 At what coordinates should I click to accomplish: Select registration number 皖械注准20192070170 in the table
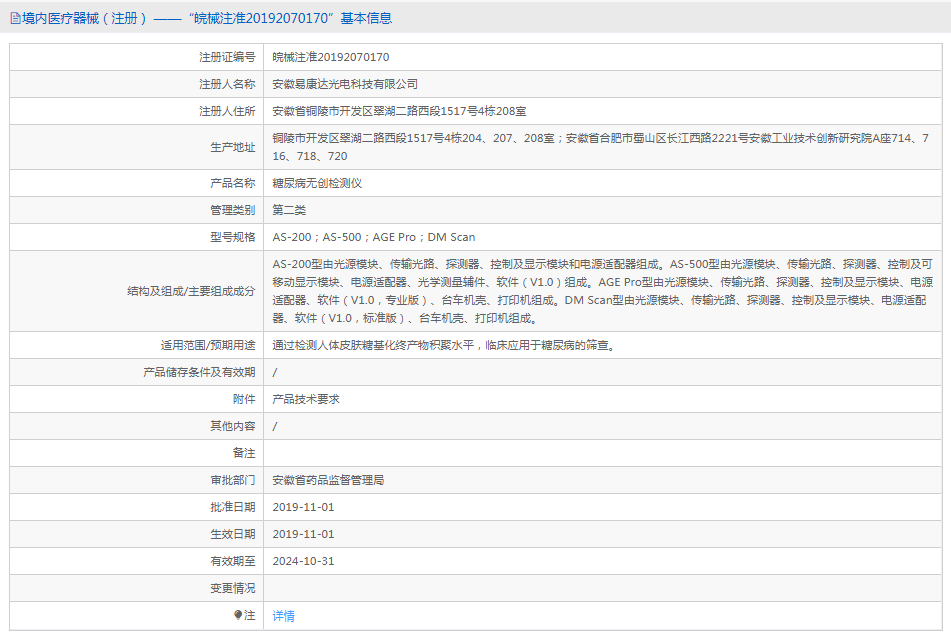point(331,58)
